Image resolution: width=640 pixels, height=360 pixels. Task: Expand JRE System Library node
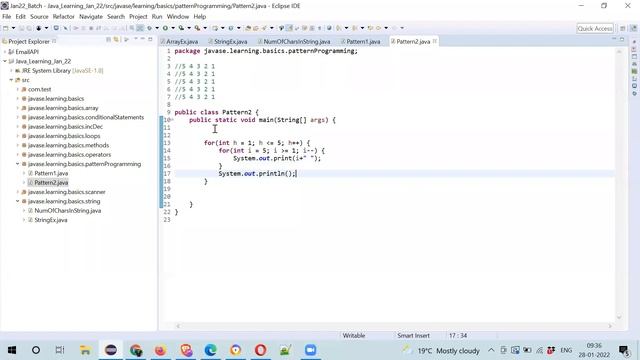click(11, 71)
